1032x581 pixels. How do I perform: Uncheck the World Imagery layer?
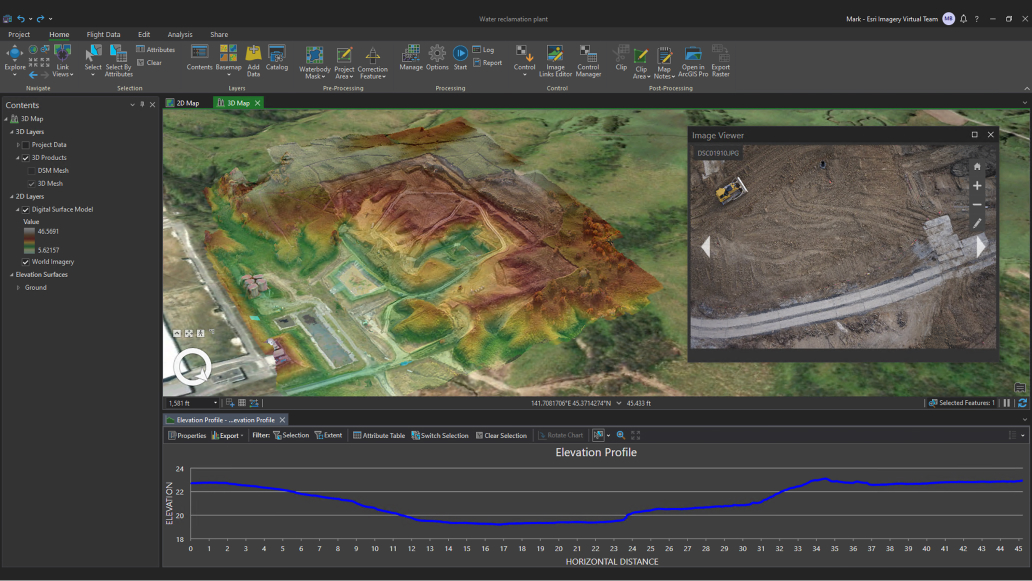point(26,262)
